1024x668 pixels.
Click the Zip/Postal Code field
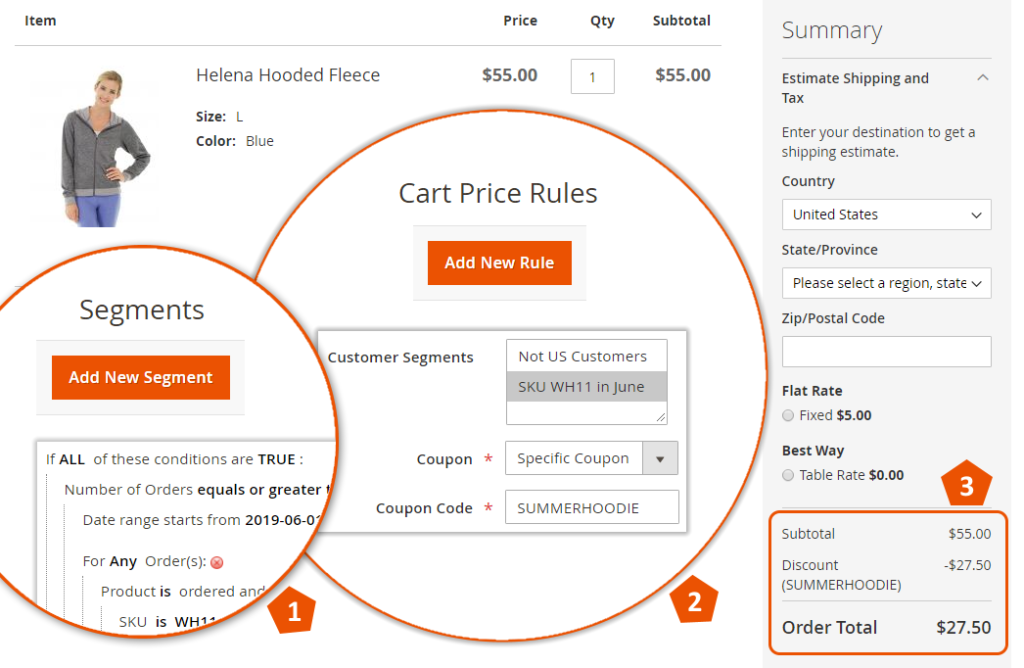(886, 351)
